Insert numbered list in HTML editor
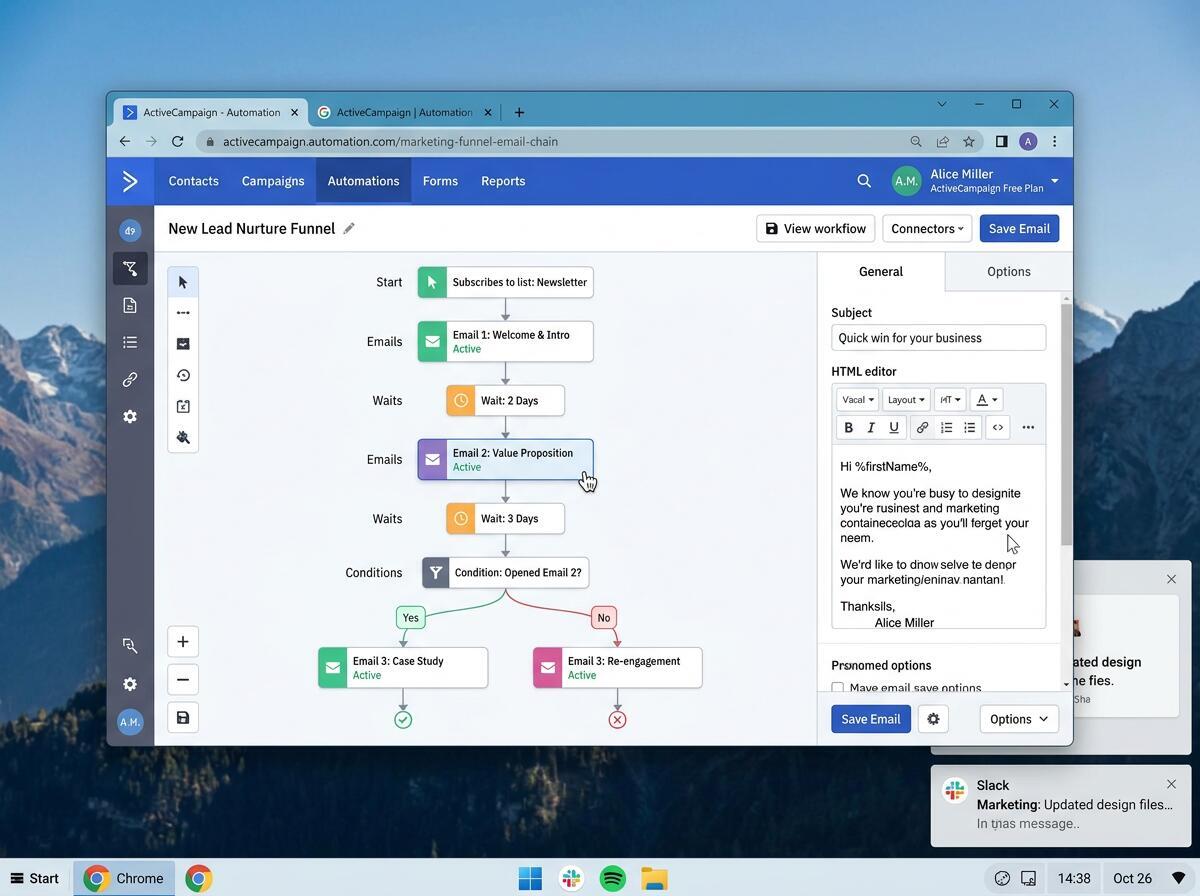The image size is (1200, 896). 946,428
